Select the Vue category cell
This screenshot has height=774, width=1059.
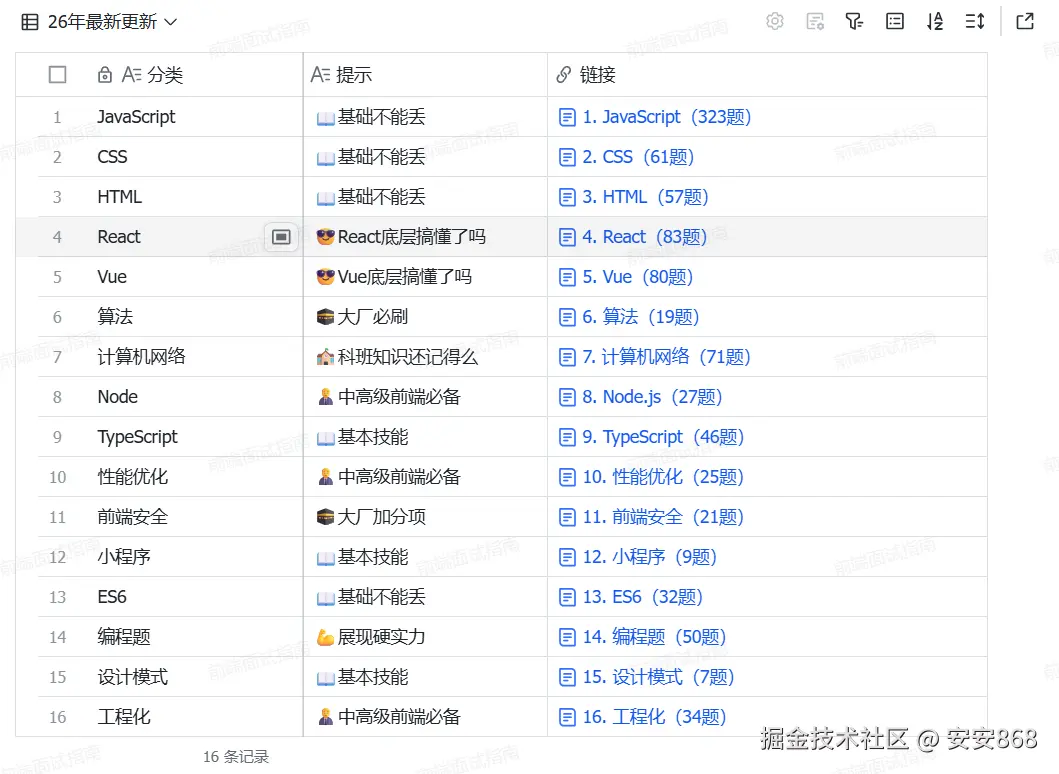(x=189, y=277)
